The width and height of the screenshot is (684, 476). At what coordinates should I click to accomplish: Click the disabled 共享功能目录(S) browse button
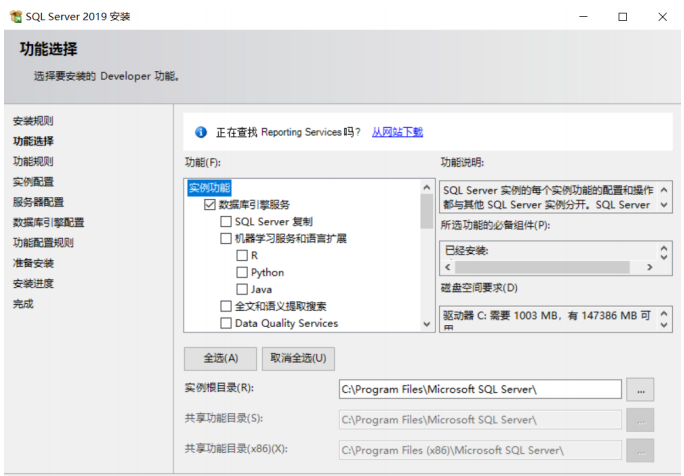[x=640, y=420]
